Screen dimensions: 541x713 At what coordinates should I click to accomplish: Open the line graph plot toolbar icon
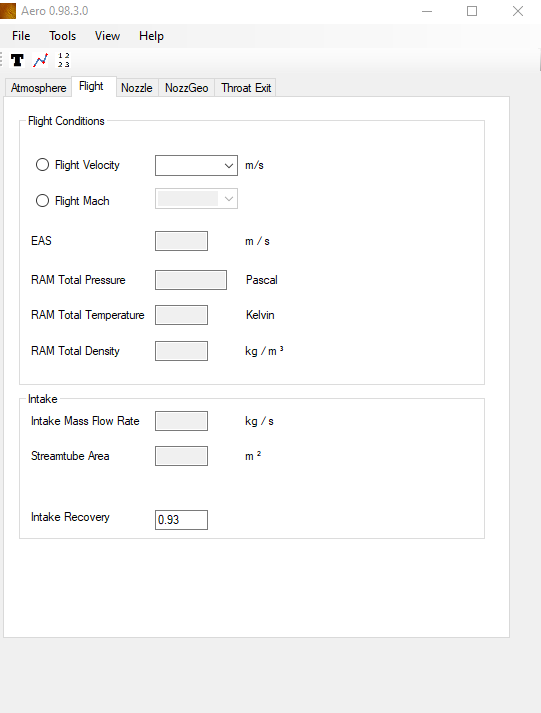click(40, 60)
